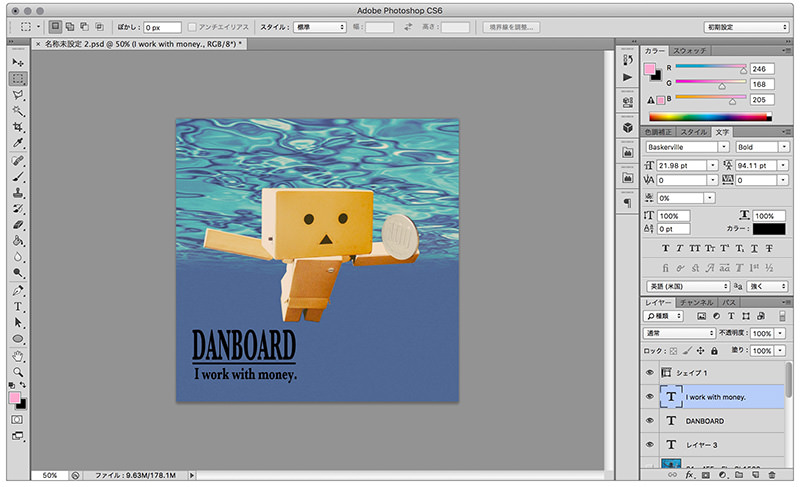800x487 pixels.
Task: Add layer mask button
Action: coord(706,475)
